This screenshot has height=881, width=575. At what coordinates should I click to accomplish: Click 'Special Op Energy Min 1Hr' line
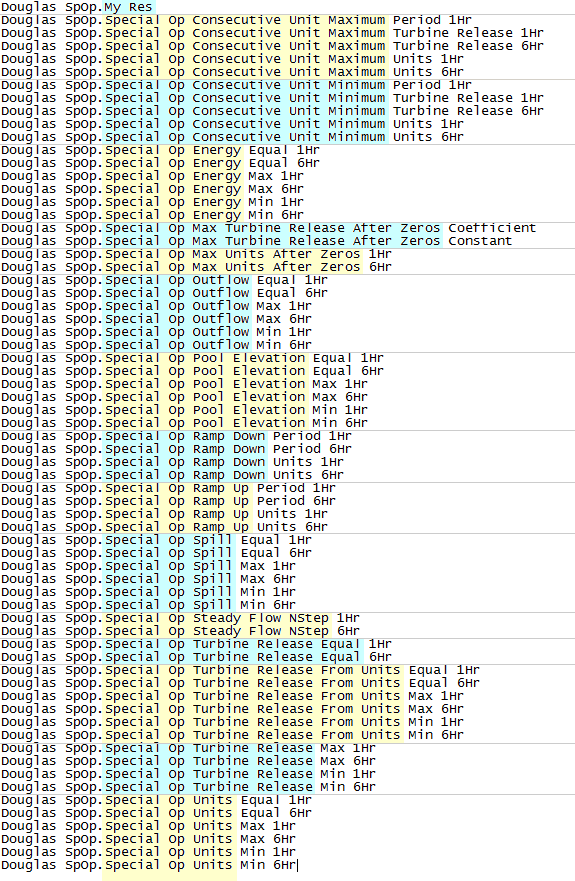pyautogui.click(x=152, y=202)
